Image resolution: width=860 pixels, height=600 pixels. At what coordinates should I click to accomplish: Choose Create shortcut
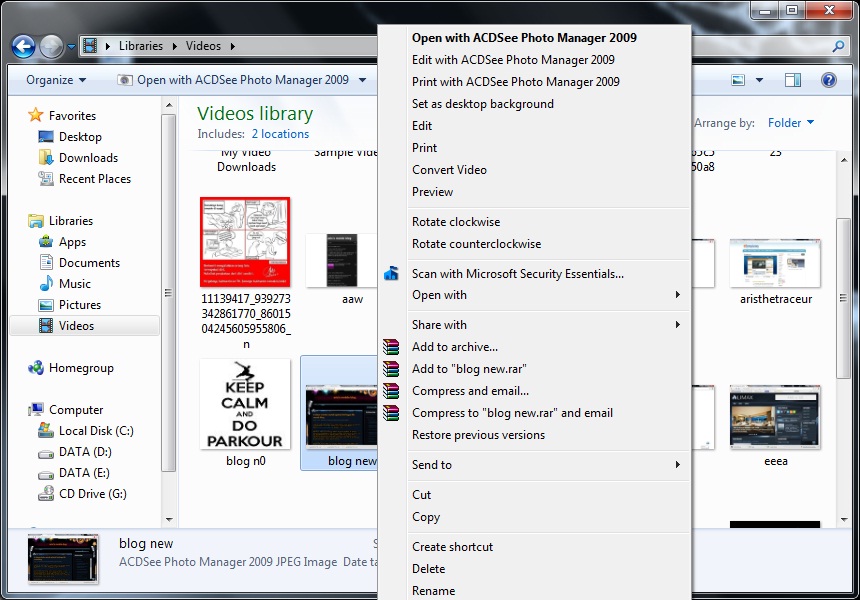click(x=452, y=547)
